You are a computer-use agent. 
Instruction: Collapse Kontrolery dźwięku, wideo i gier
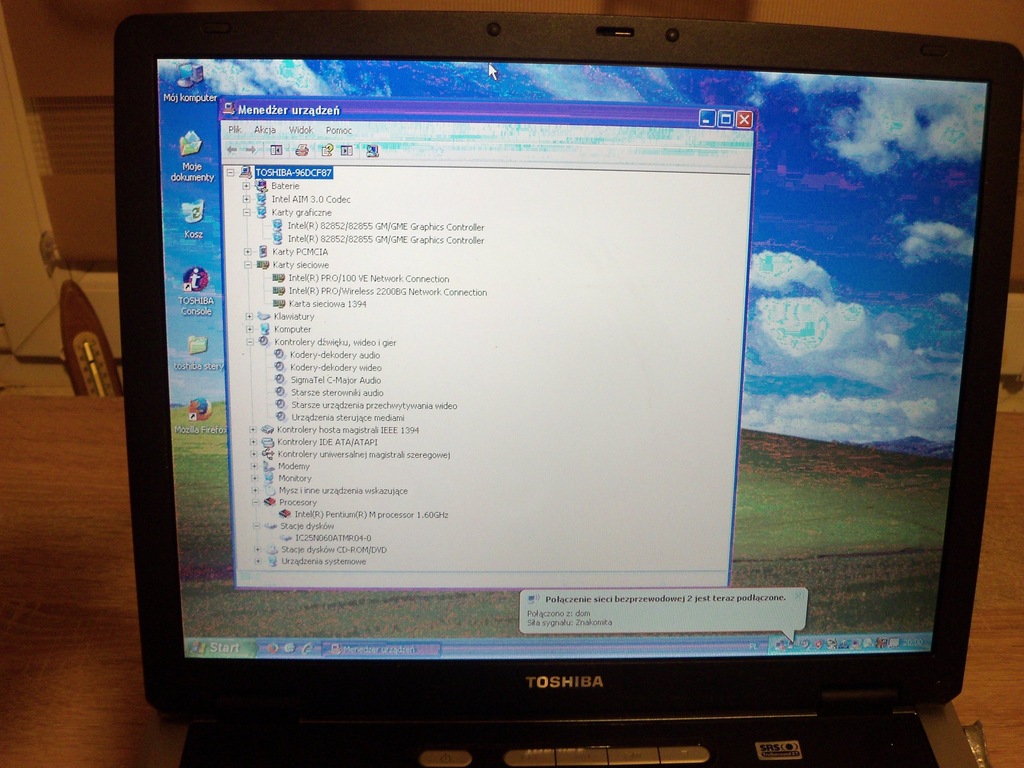pyautogui.click(x=249, y=342)
